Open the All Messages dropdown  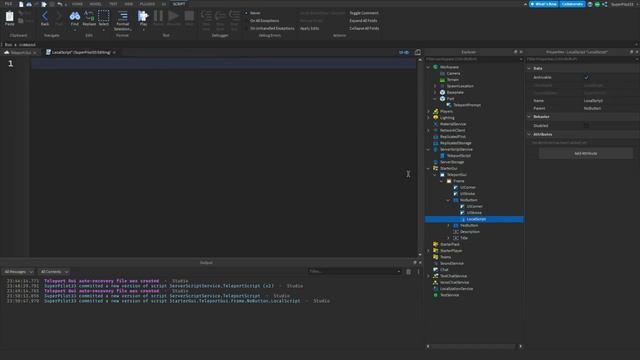point(18,272)
